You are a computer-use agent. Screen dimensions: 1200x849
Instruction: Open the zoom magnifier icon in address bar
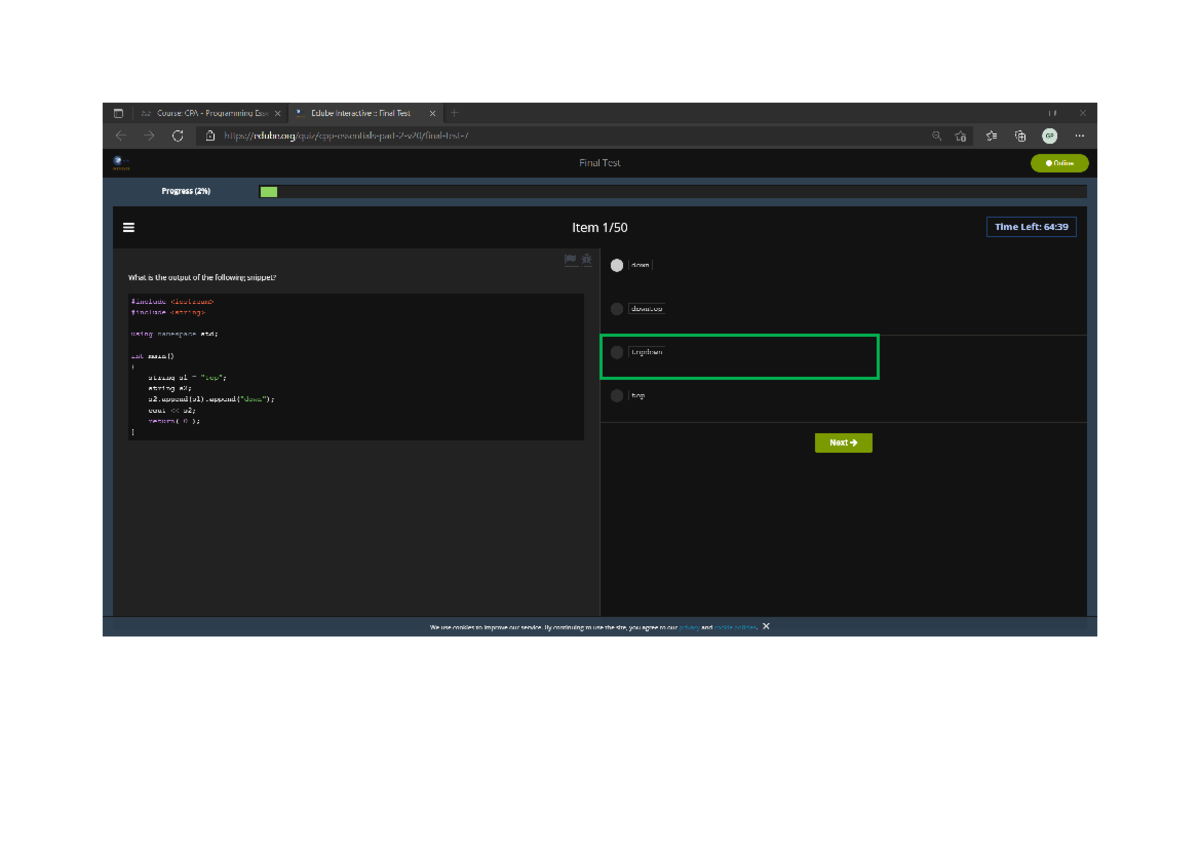coord(937,136)
